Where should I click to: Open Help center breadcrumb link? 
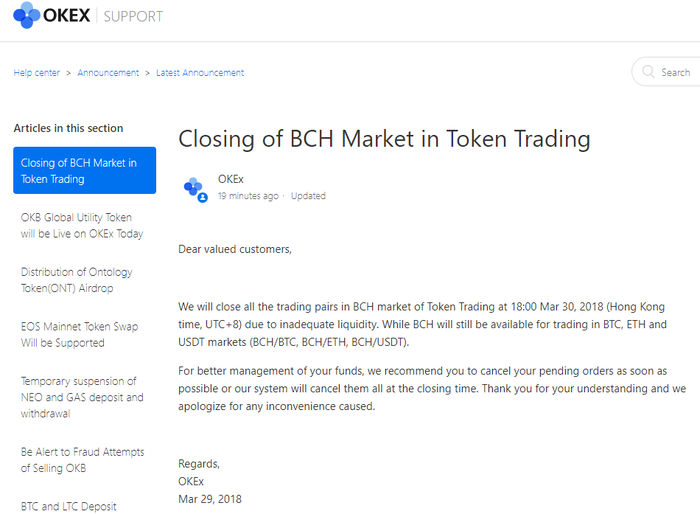37,73
